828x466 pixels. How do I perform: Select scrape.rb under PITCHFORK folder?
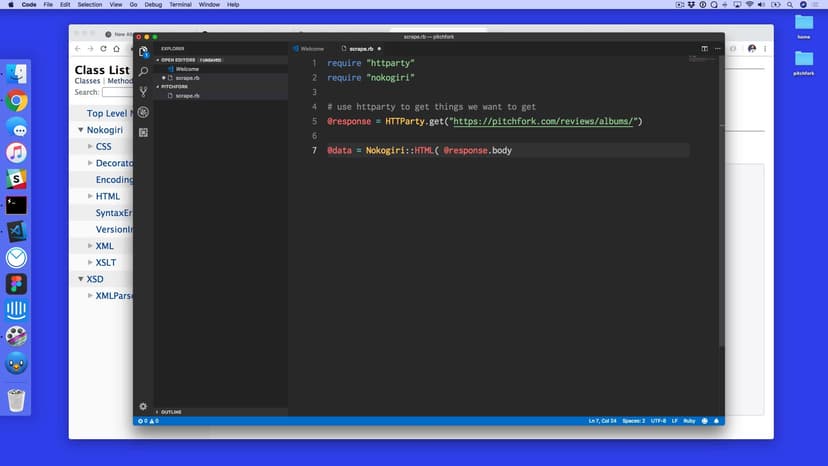pos(188,96)
